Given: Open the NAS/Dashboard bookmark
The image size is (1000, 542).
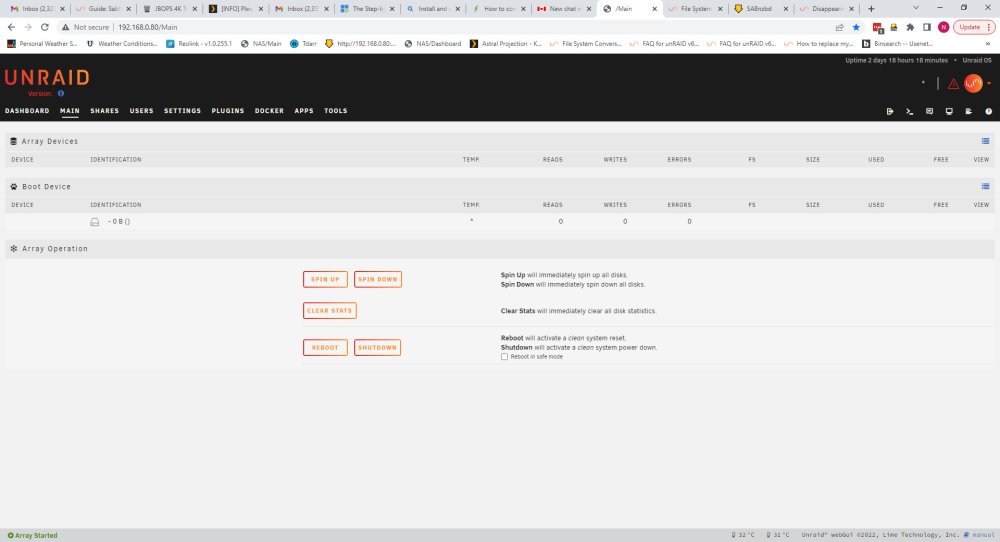Looking at the screenshot, I should (433, 43).
